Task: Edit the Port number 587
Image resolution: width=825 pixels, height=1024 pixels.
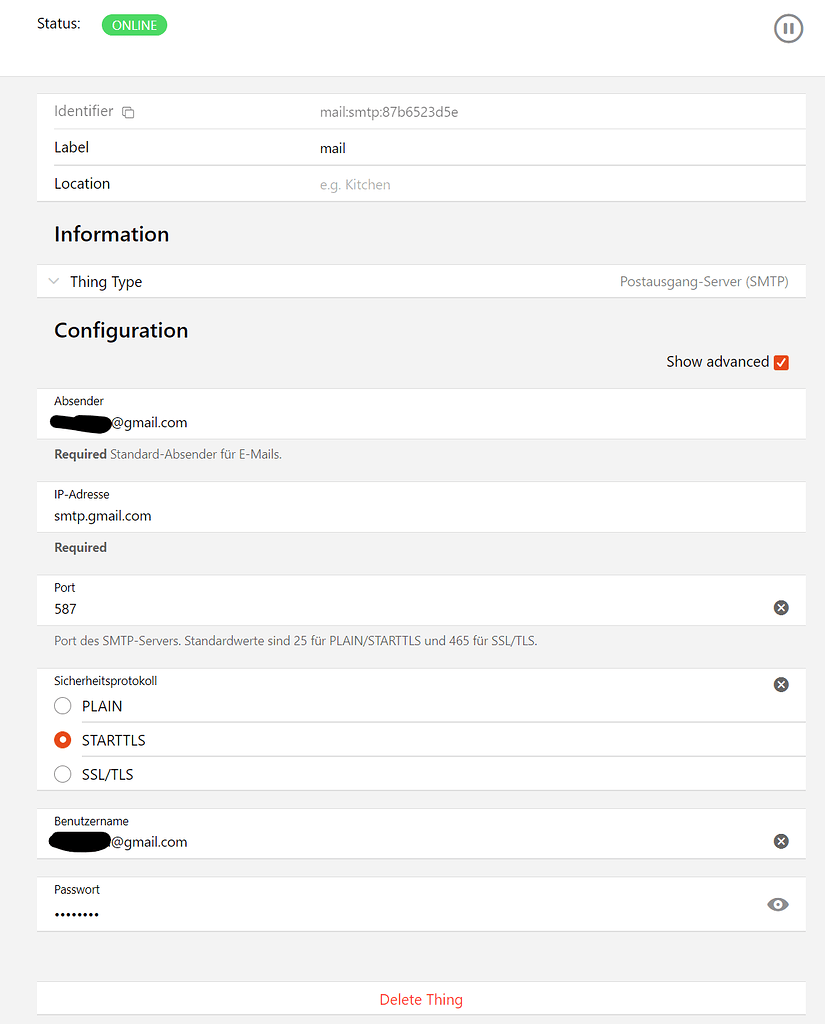Action: pos(65,608)
